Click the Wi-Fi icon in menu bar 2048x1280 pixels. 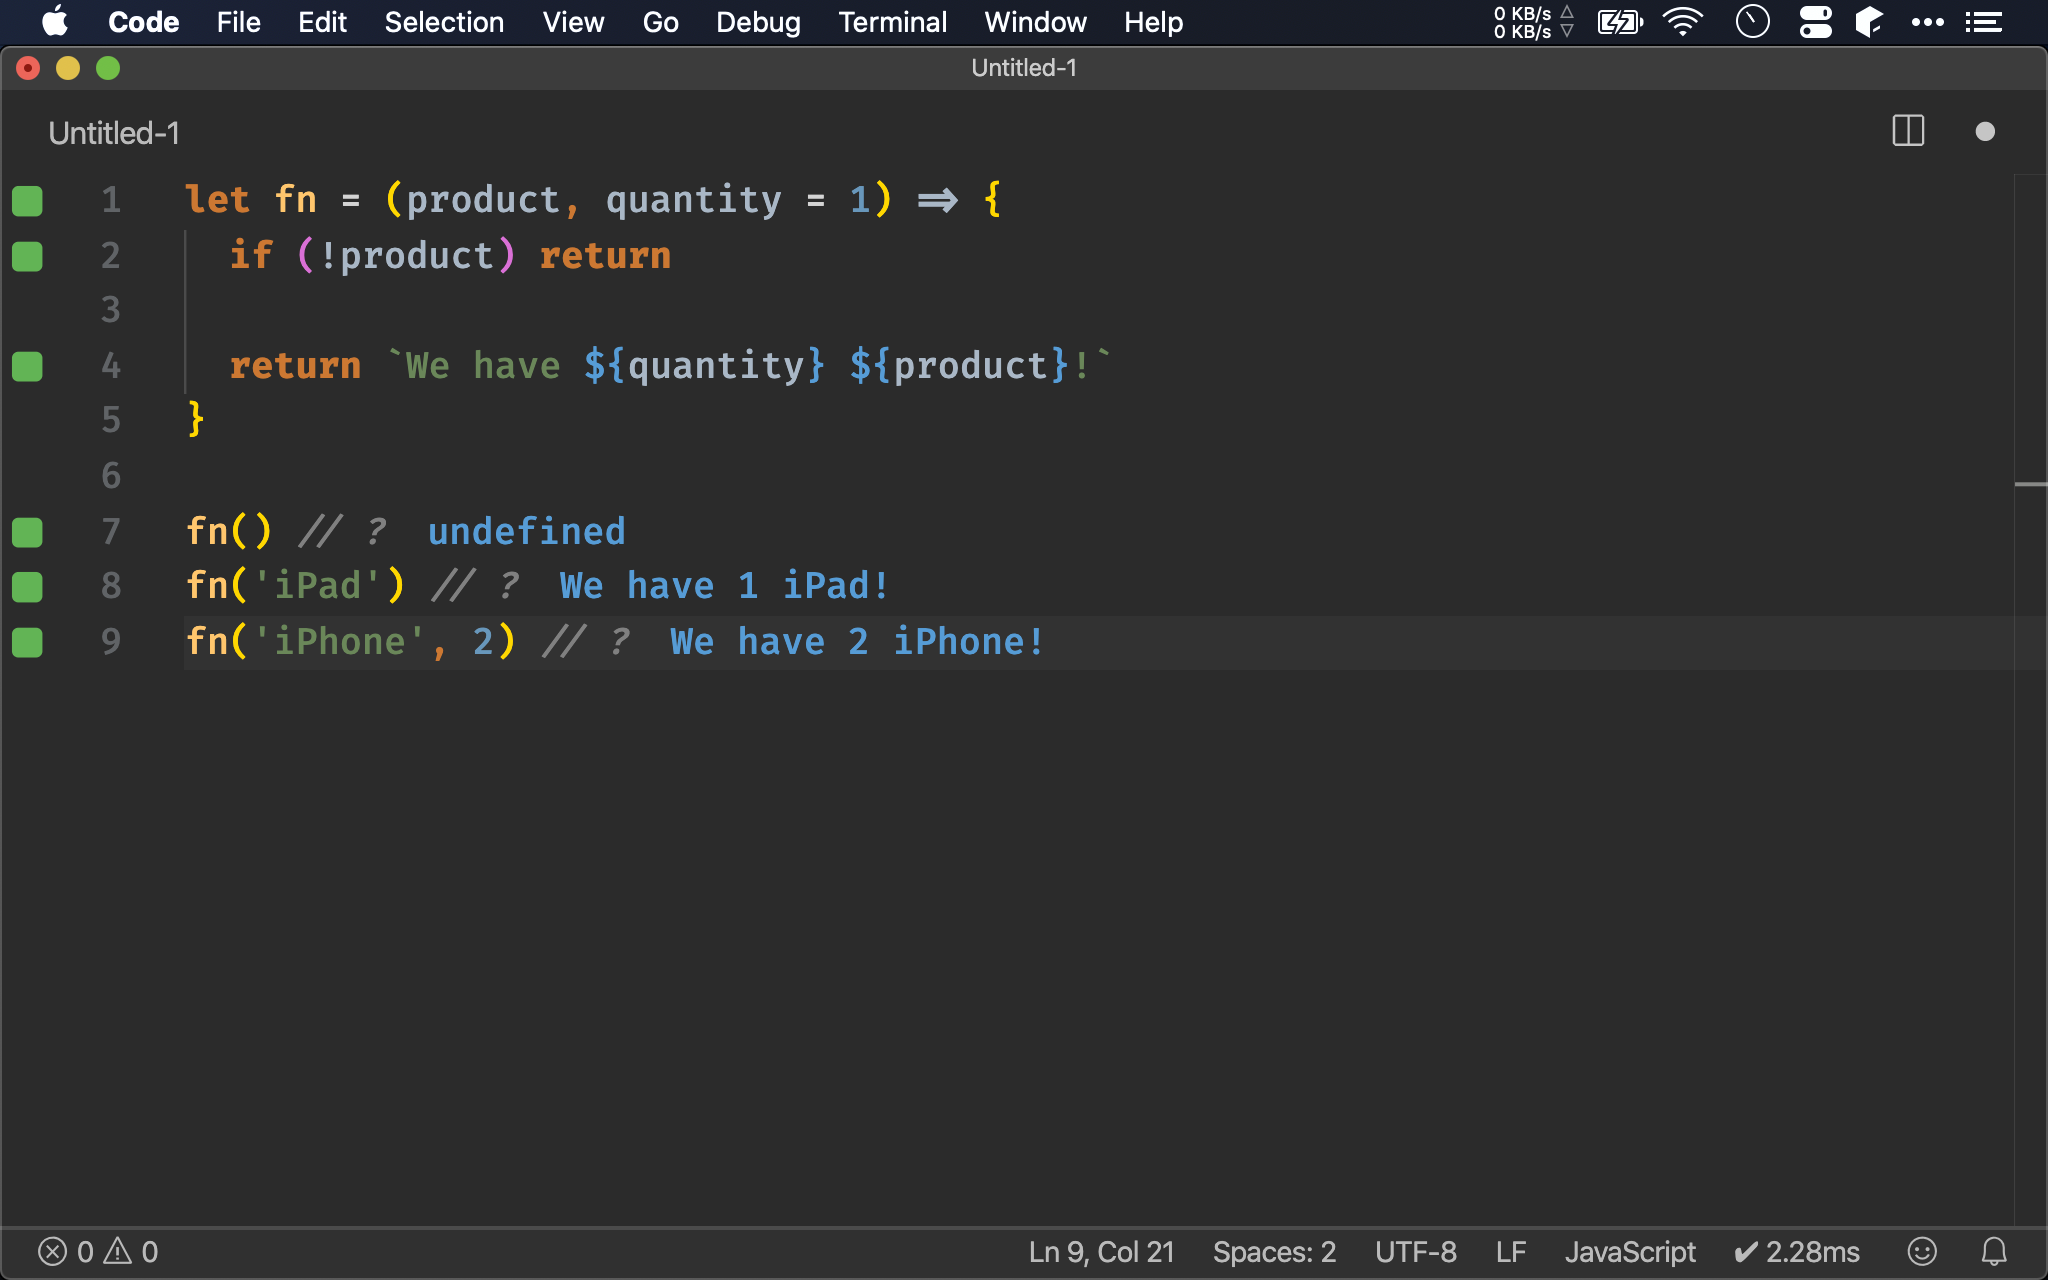click(x=1683, y=22)
